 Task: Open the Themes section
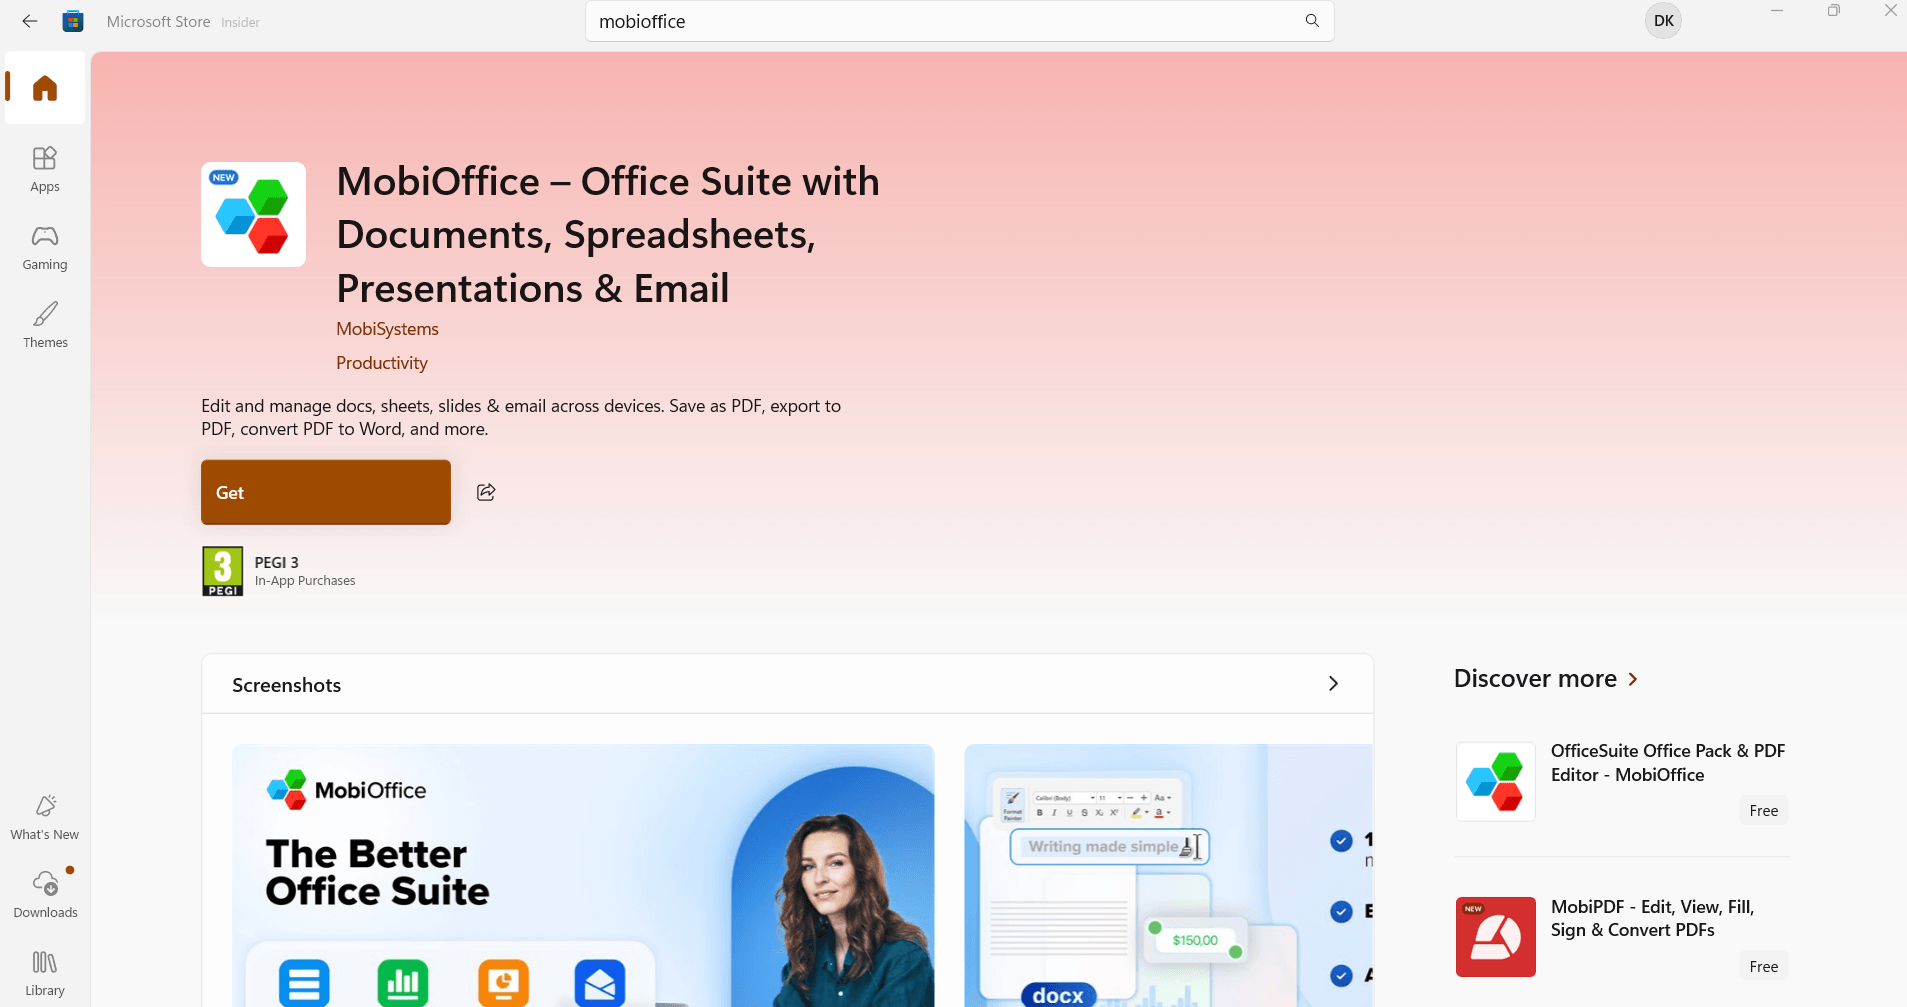click(45, 325)
